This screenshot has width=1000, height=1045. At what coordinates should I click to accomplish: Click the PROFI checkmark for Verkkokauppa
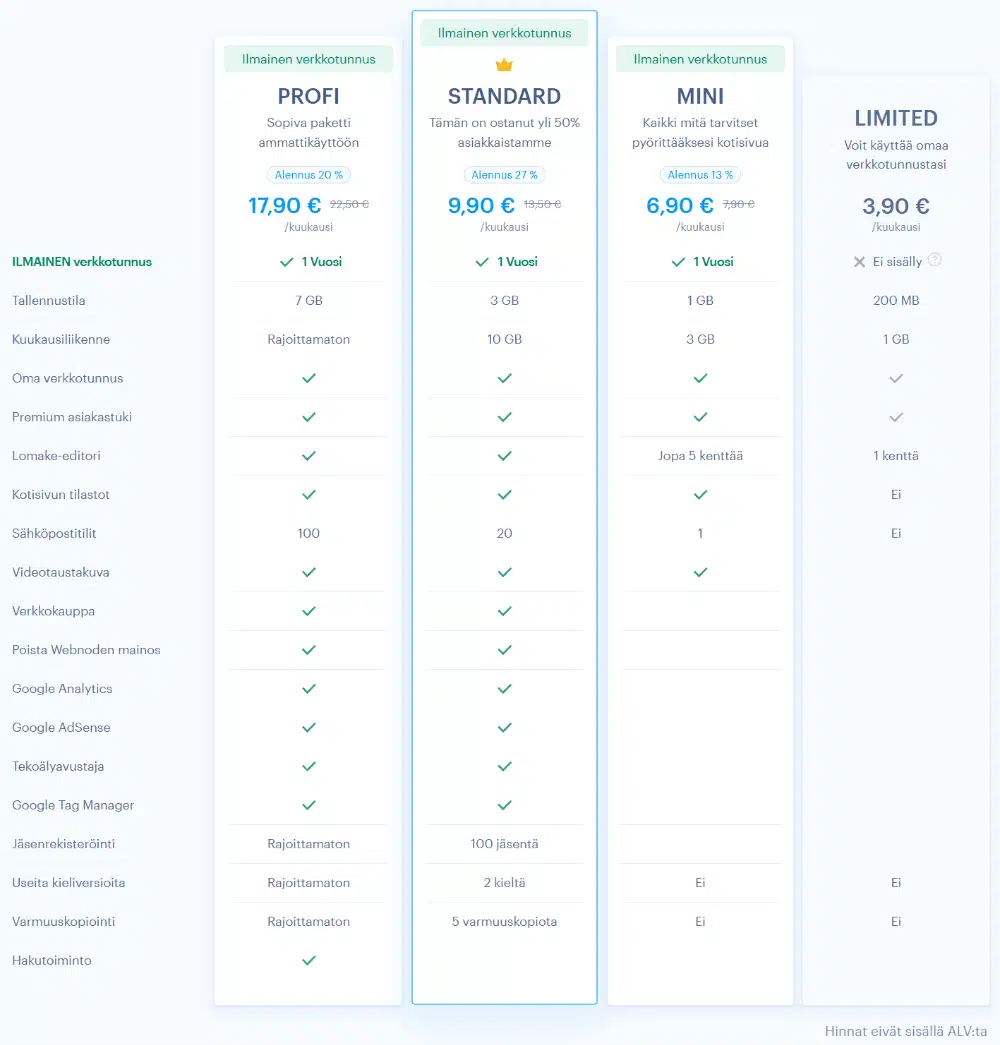coord(309,611)
